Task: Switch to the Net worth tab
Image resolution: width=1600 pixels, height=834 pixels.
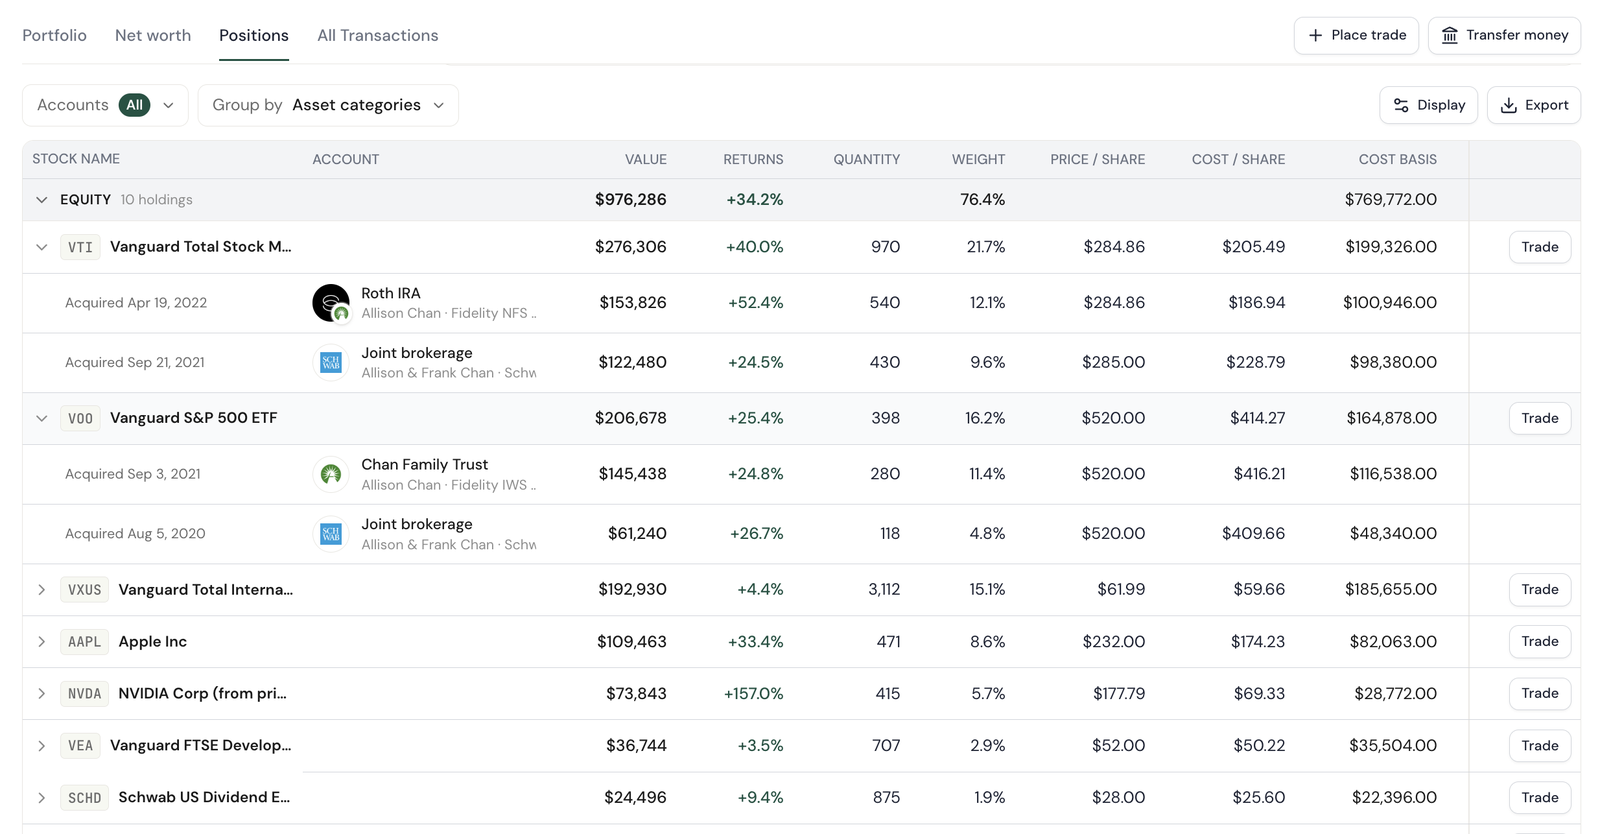Action: (153, 35)
